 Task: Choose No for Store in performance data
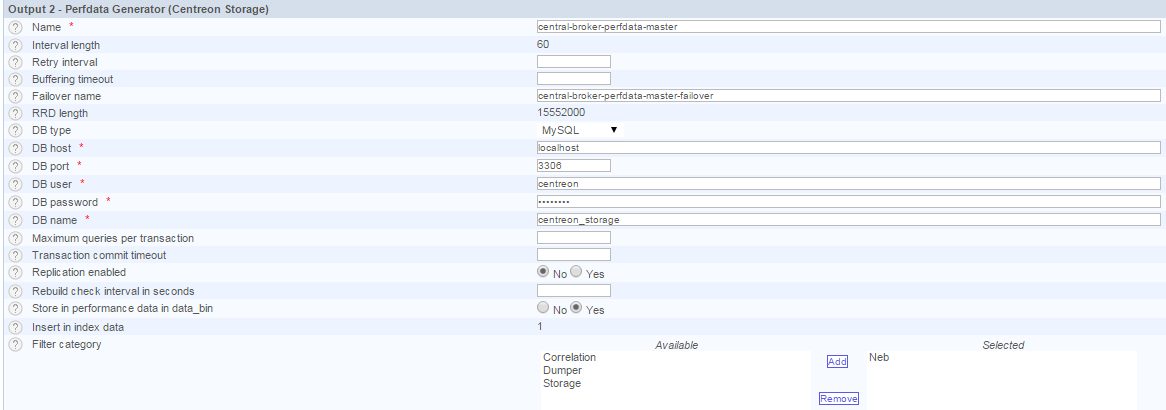(x=543, y=308)
